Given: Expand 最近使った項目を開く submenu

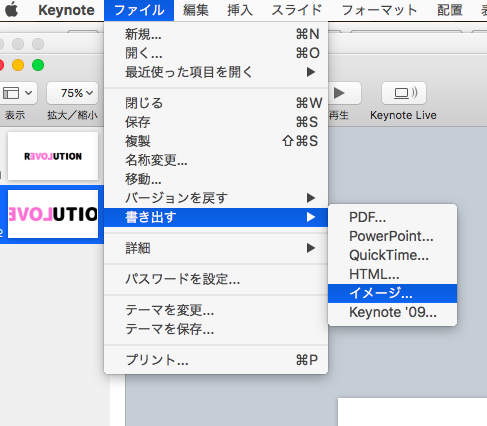Looking at the screenshot, I should tap(216, 72).
